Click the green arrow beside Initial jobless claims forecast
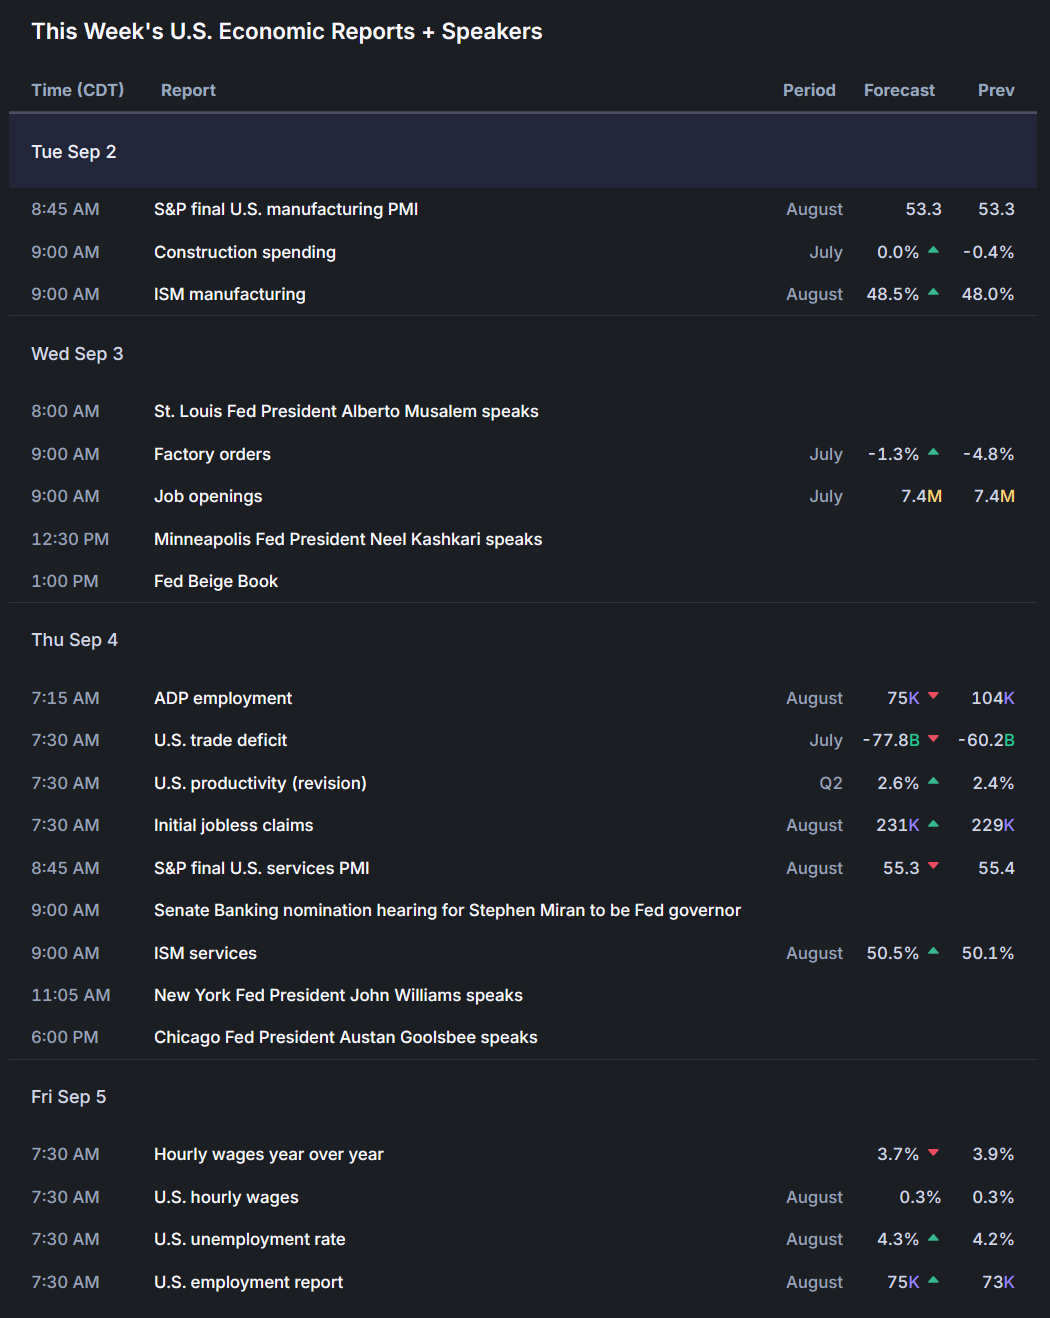1050x1318 pixels. pos(933,824)
